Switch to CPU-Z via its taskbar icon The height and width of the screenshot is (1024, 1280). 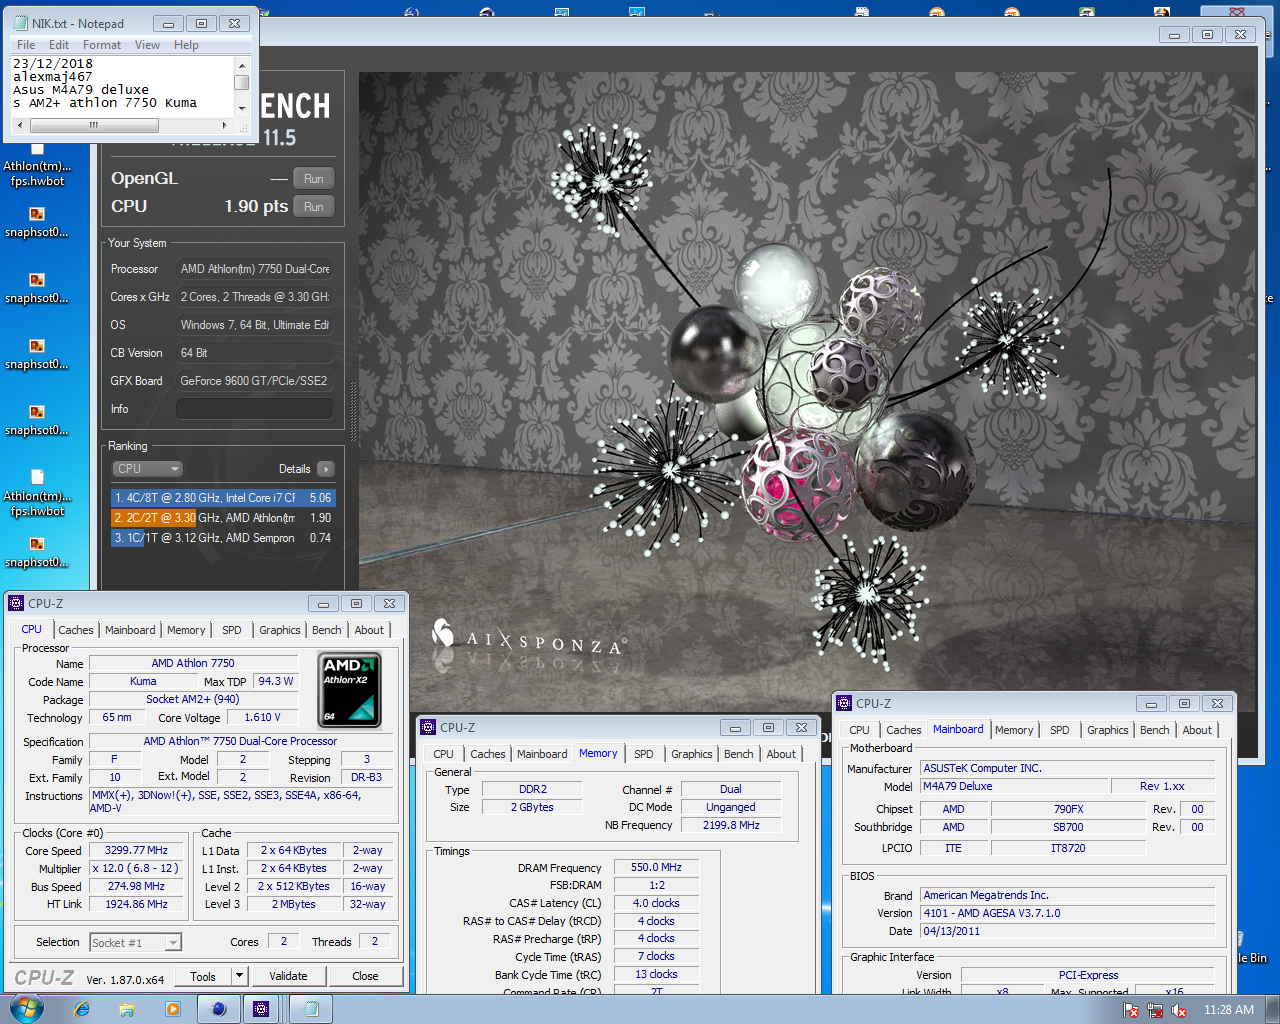click(261, 1009)
